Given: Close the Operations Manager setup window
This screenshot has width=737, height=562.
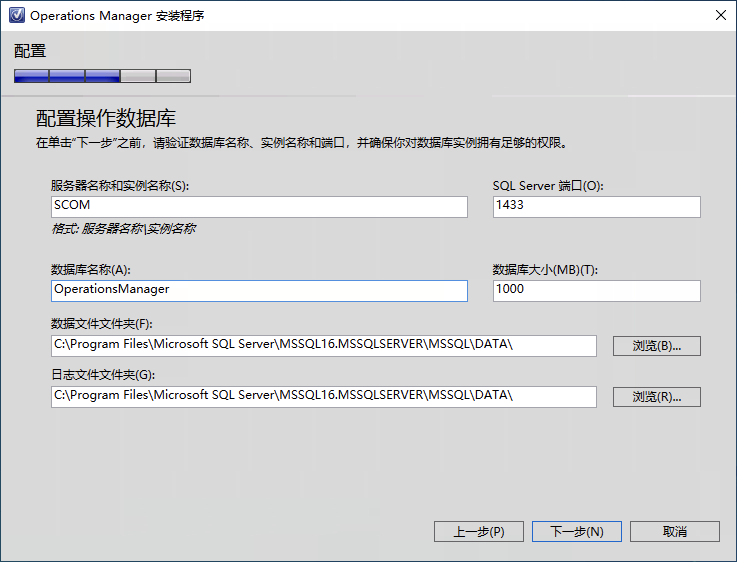Looking at the screenshot, I should point(721,15).
